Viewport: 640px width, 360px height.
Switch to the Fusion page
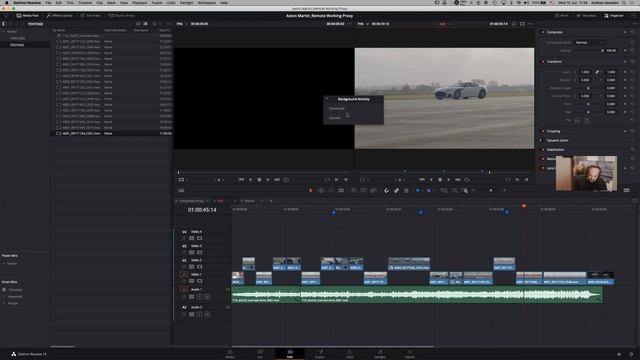[x=320, y=354]
